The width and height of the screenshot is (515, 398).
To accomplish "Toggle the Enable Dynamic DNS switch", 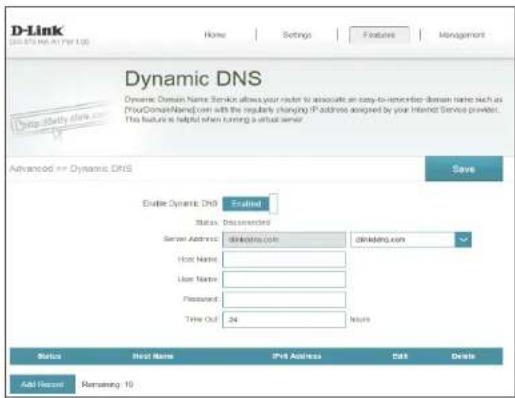I will pos(250,203).
